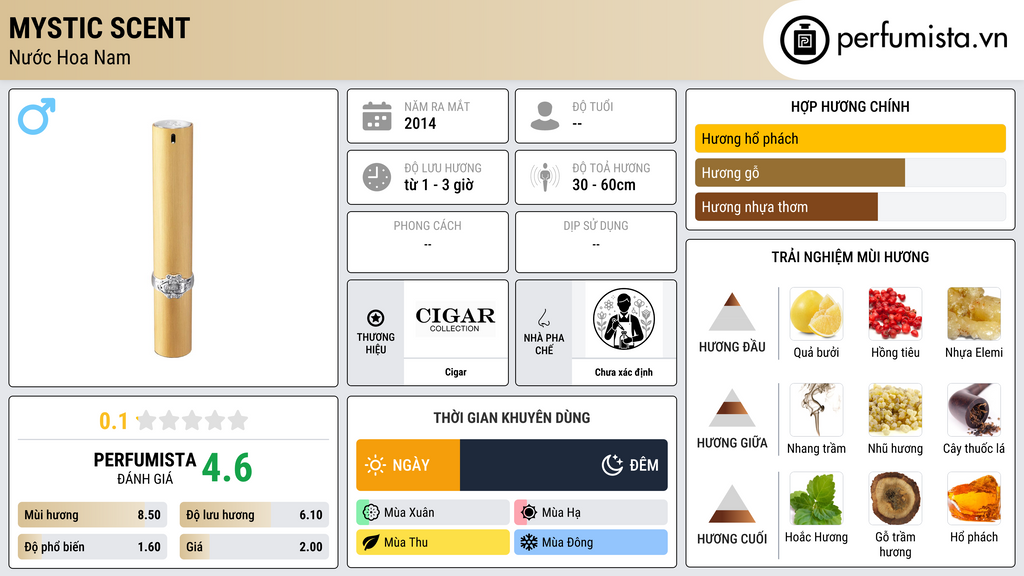Click the star badge icon above Thương hiệu
This screenshot has height=576, width=1024.
[x=376, y=318]
